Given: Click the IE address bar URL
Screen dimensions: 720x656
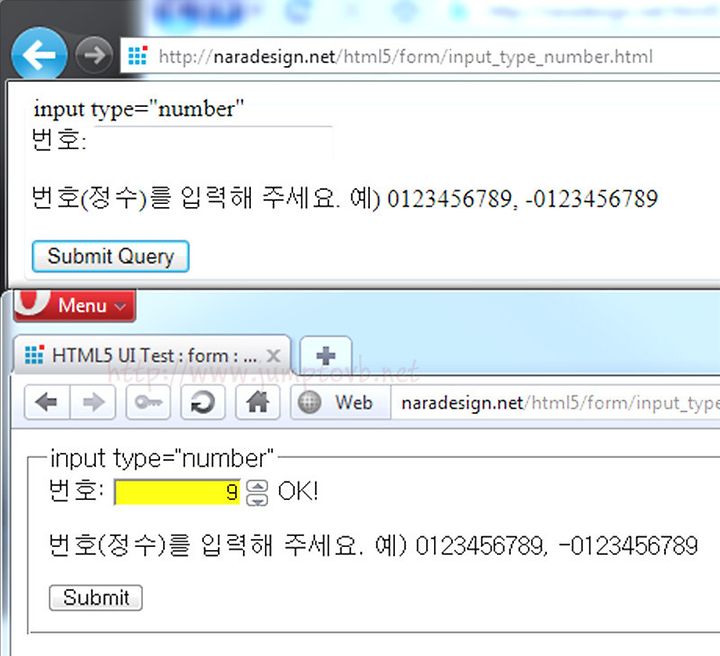Looking at the screenshot, I should [x=405, y=56].
